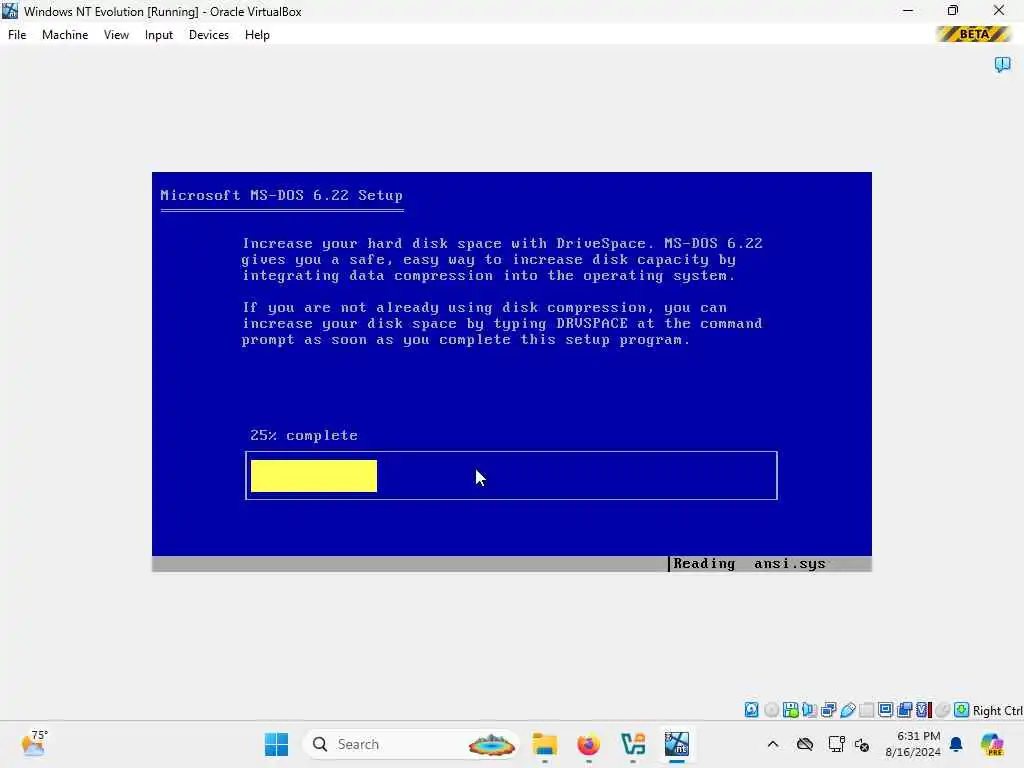Restore down the VirtualBox window
1024x768 pixels.
(953, 10)
